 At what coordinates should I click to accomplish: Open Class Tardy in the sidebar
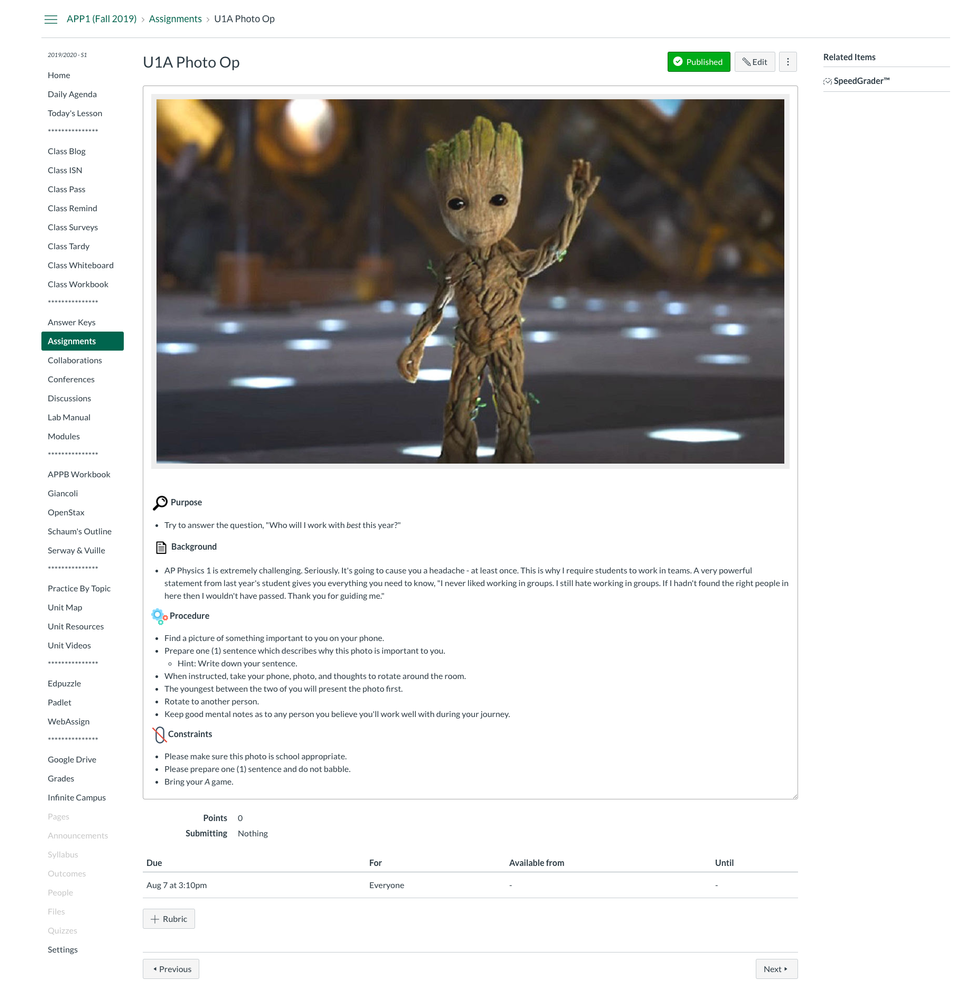click(68, 247)
